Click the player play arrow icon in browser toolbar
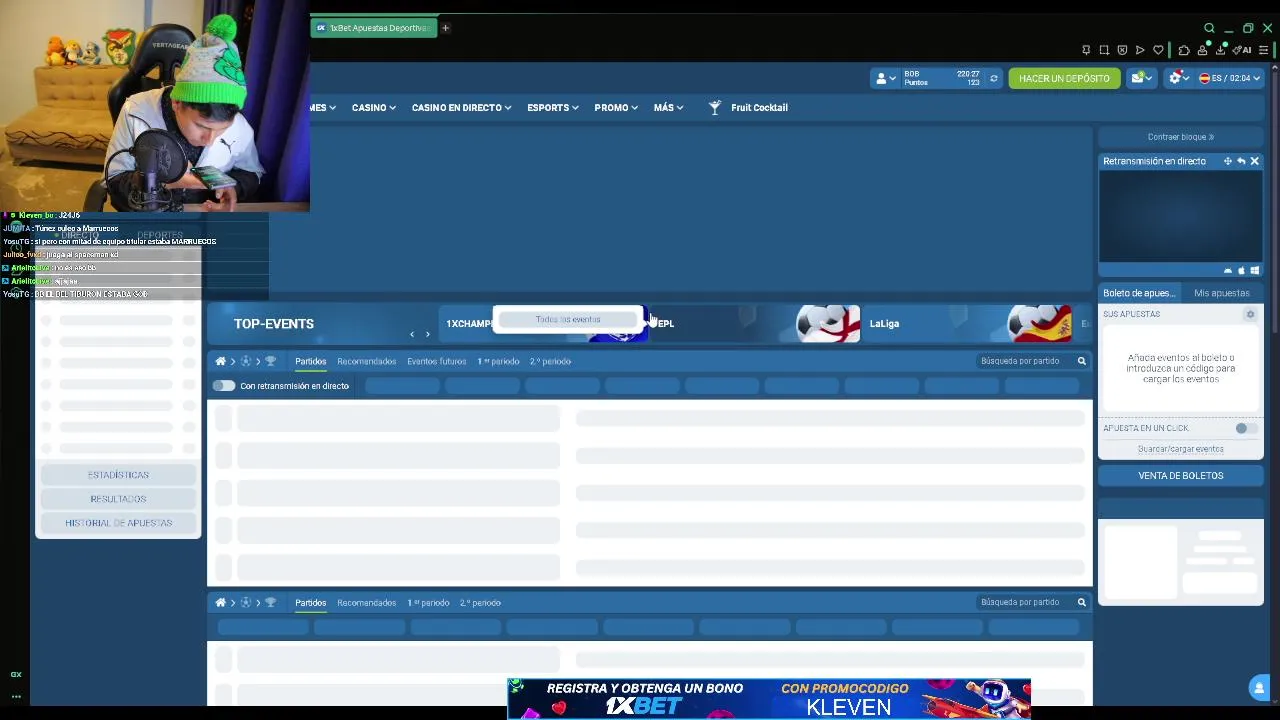 [1140, 50]
